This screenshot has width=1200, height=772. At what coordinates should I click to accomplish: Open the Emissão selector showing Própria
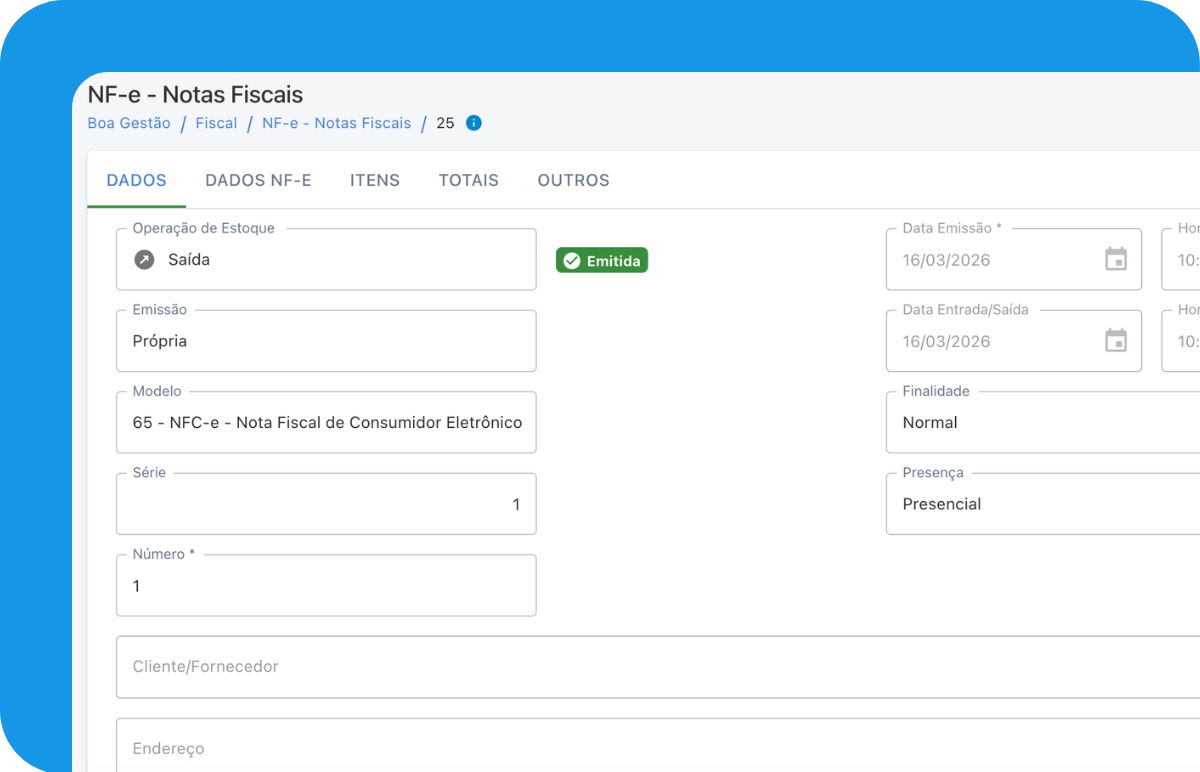point(326,341)
